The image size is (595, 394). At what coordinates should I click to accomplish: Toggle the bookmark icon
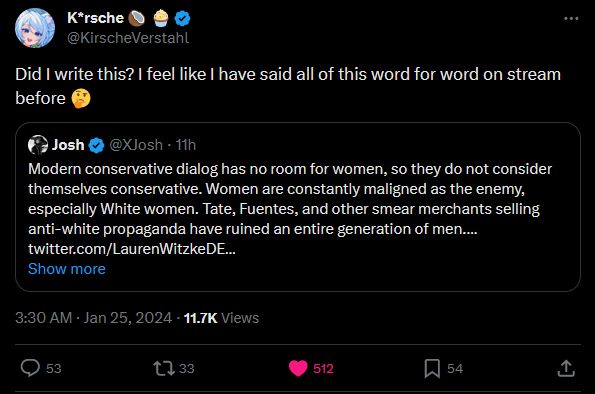tap(432, 369)
